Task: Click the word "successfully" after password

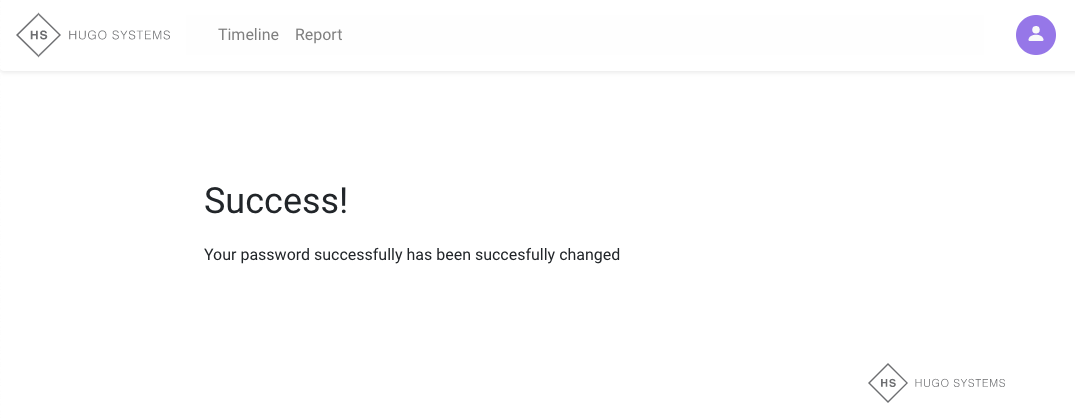Action: pyautogui.click(x=358, y=255)
